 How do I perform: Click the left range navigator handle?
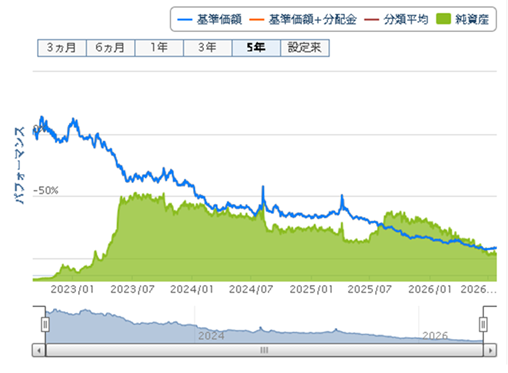[45, 324]
